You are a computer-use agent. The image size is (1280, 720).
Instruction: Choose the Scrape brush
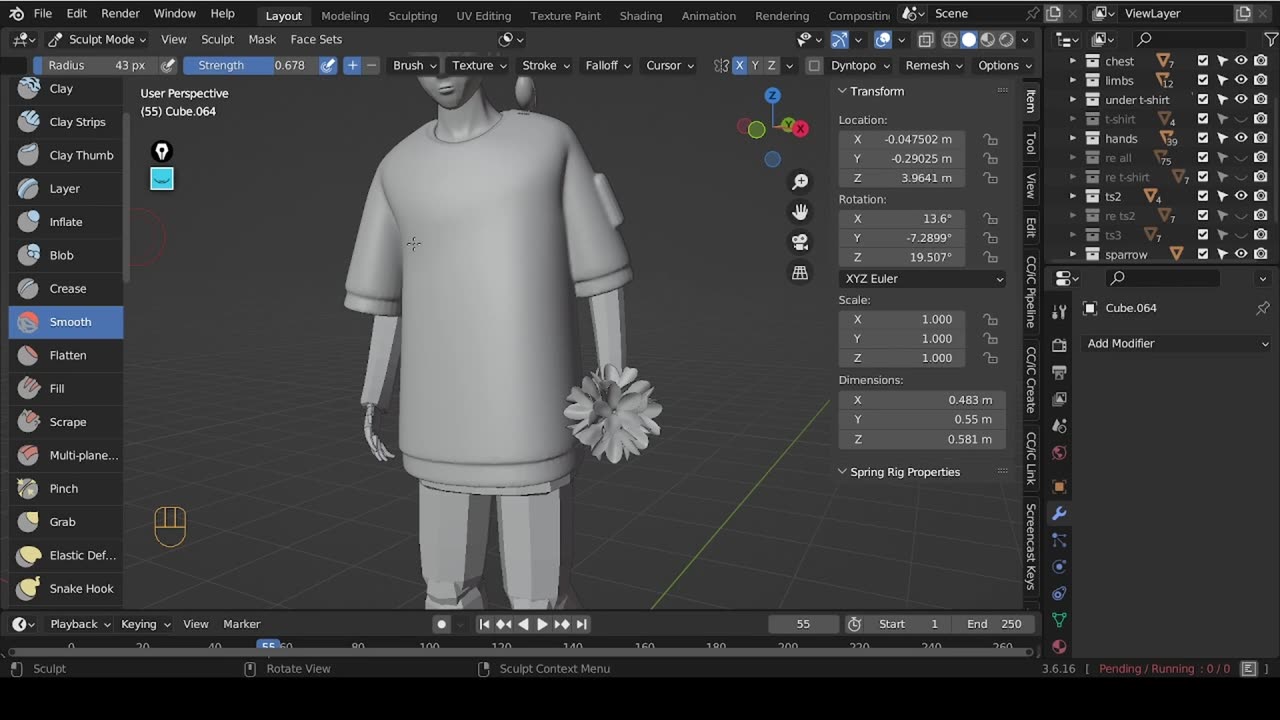click(66, 422)
